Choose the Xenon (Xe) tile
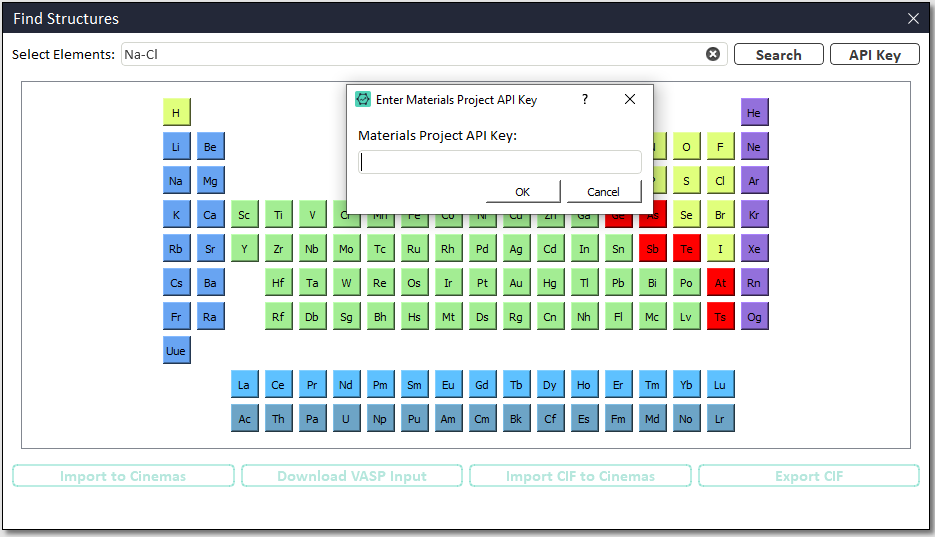 [x=754, y=248]
